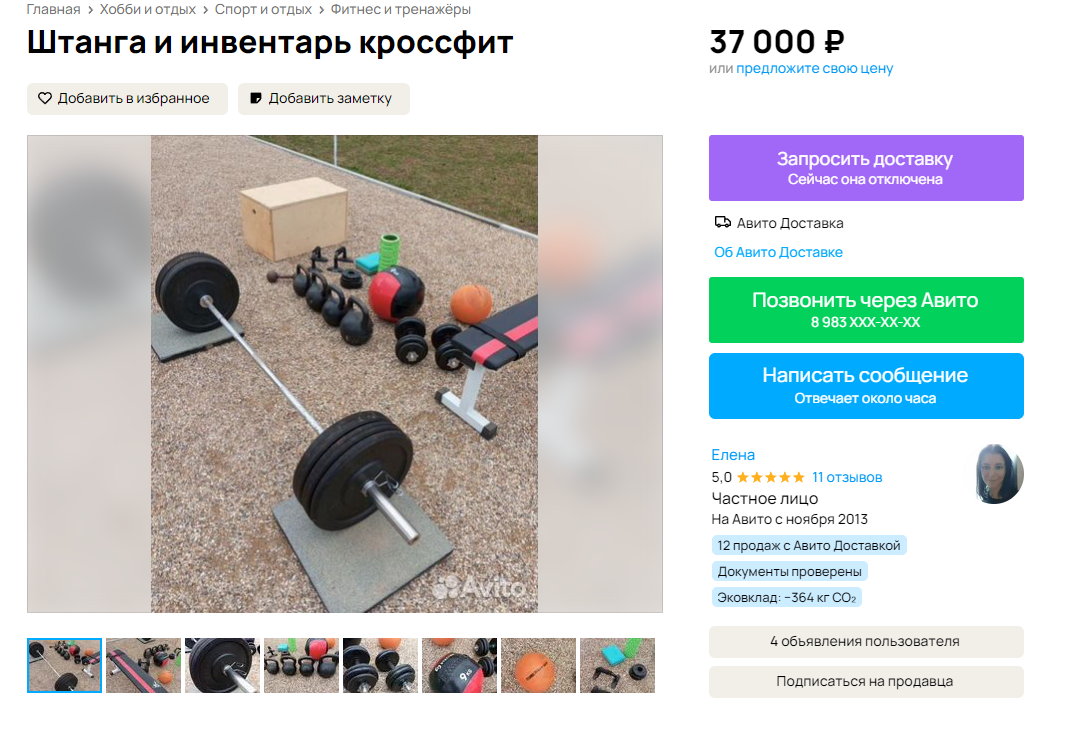View the orange ball thumbnail

coord(538,665)
